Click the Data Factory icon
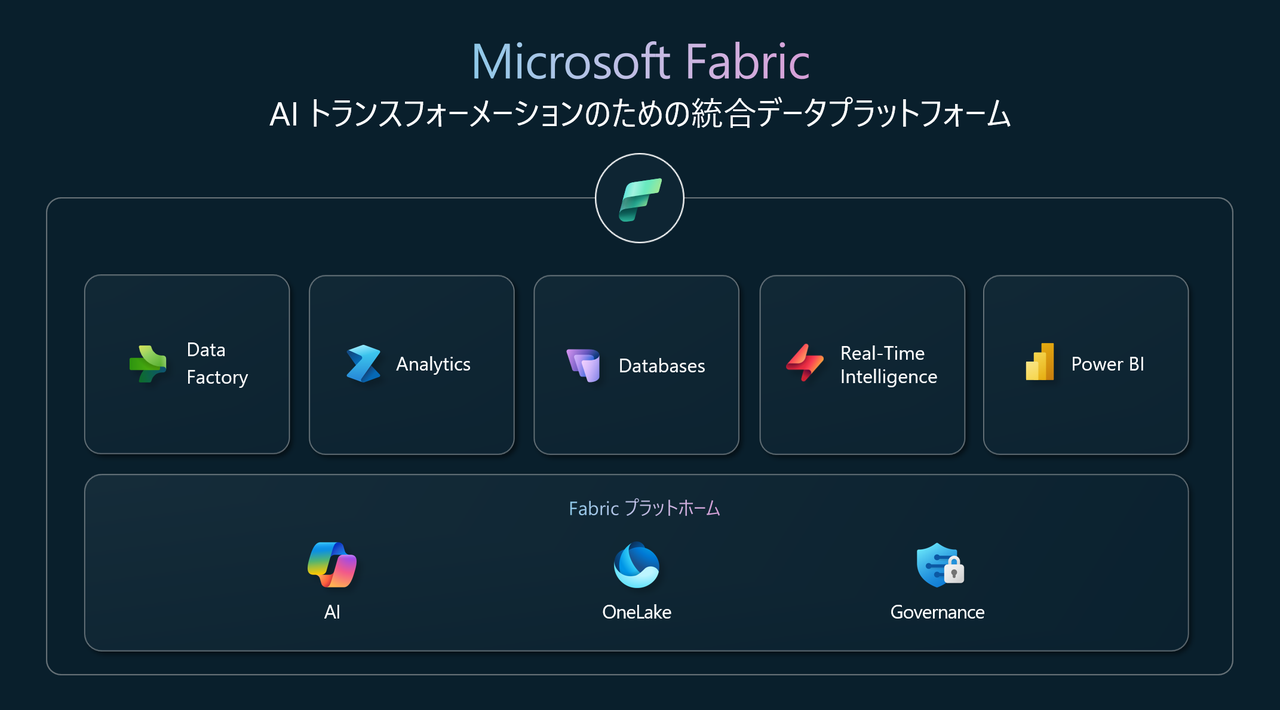The height and width of the screenshot is (710, 1280). tap(148, 364)
